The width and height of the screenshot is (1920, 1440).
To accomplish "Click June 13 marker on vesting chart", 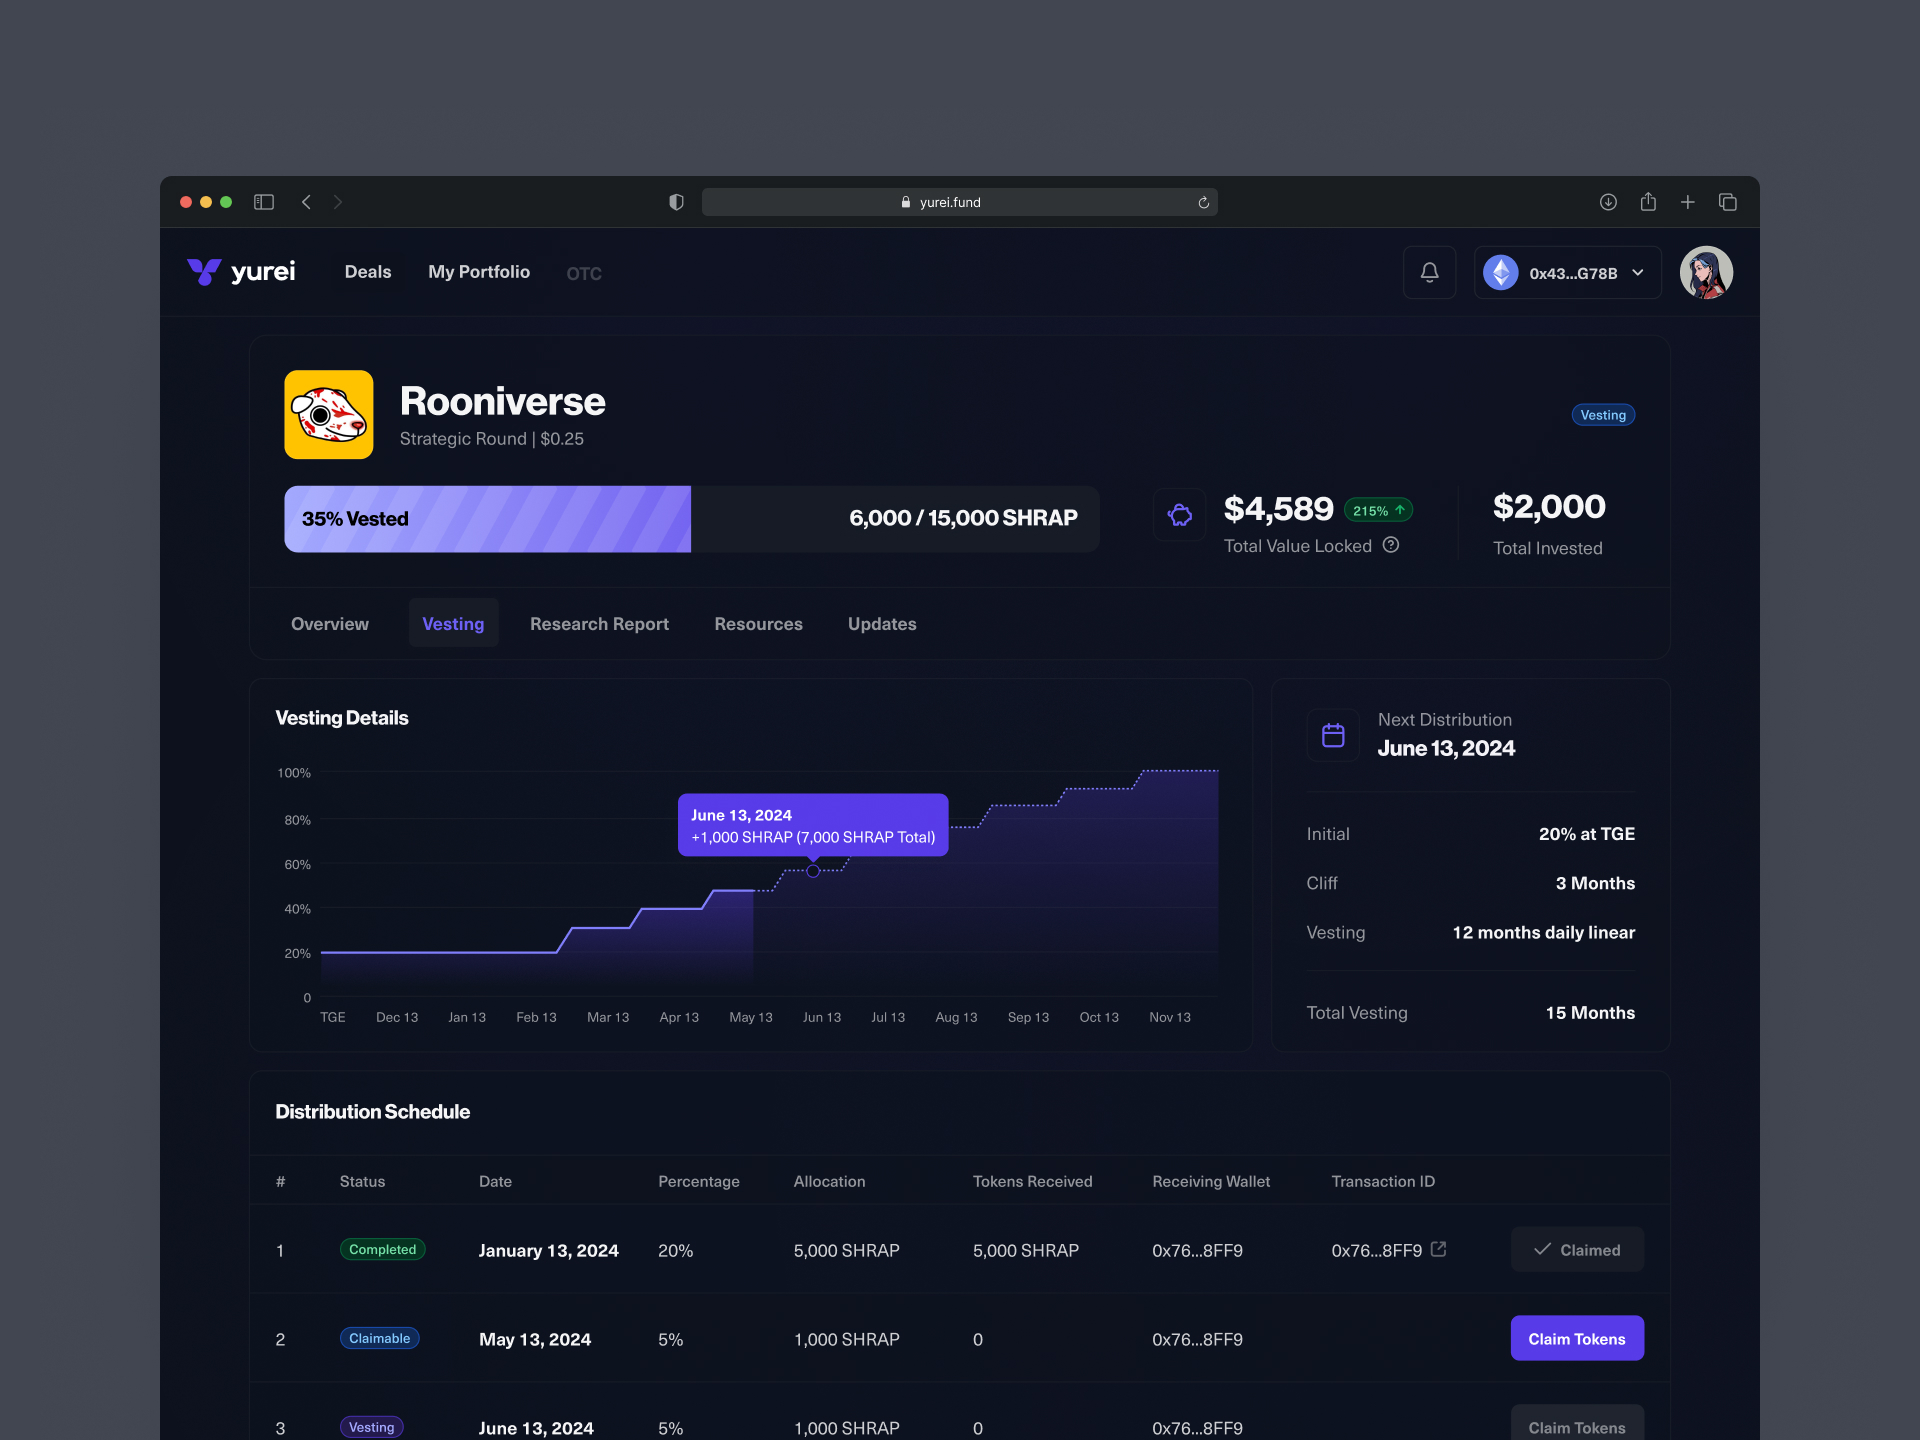I will pos(813,871).
